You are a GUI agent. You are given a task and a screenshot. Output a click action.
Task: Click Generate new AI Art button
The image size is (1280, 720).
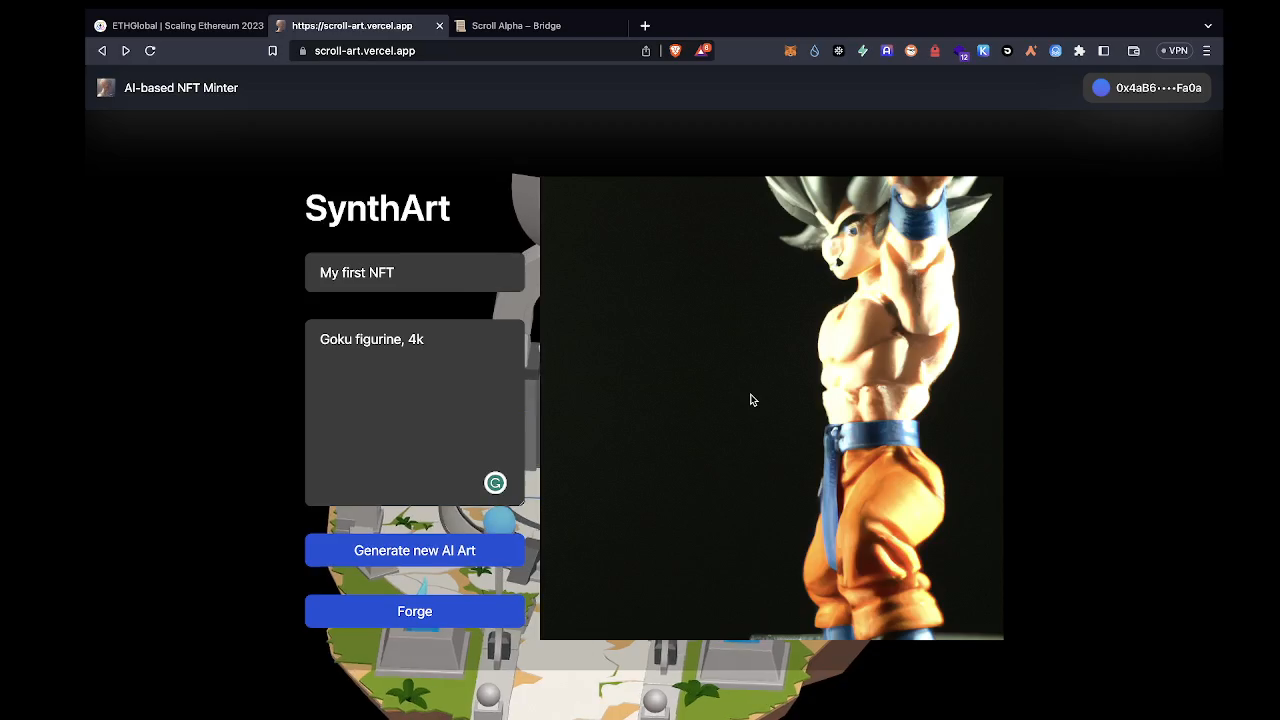(415, 551)
